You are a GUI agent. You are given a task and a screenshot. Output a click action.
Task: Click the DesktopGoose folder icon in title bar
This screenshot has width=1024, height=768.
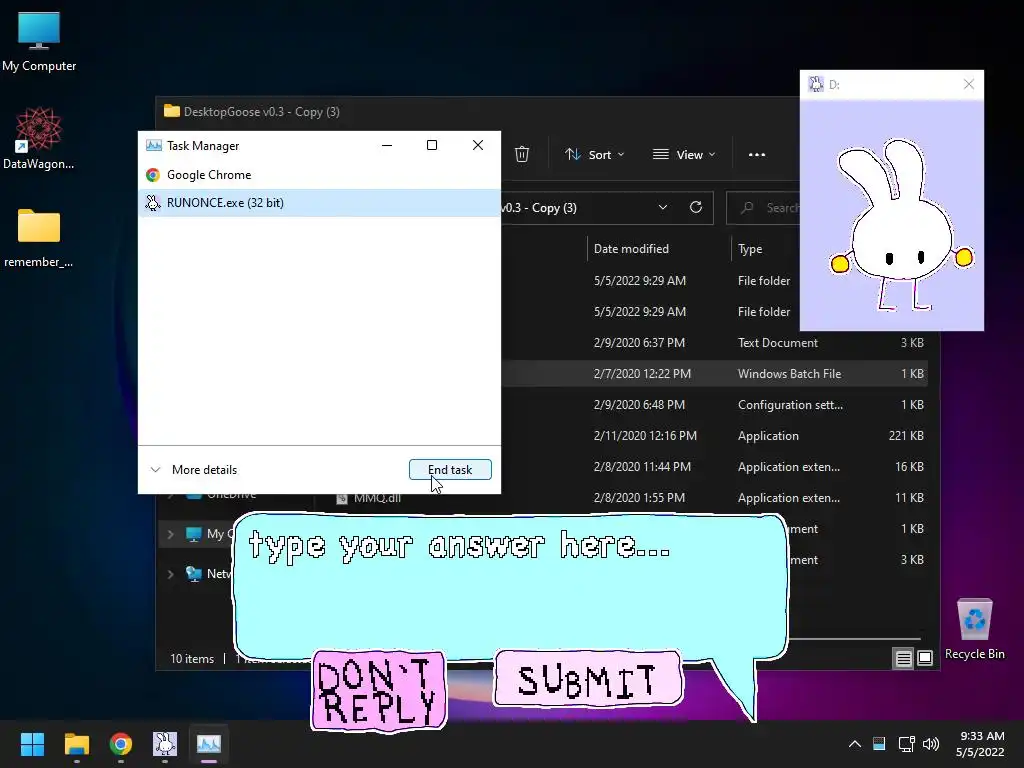coord(172,111)
